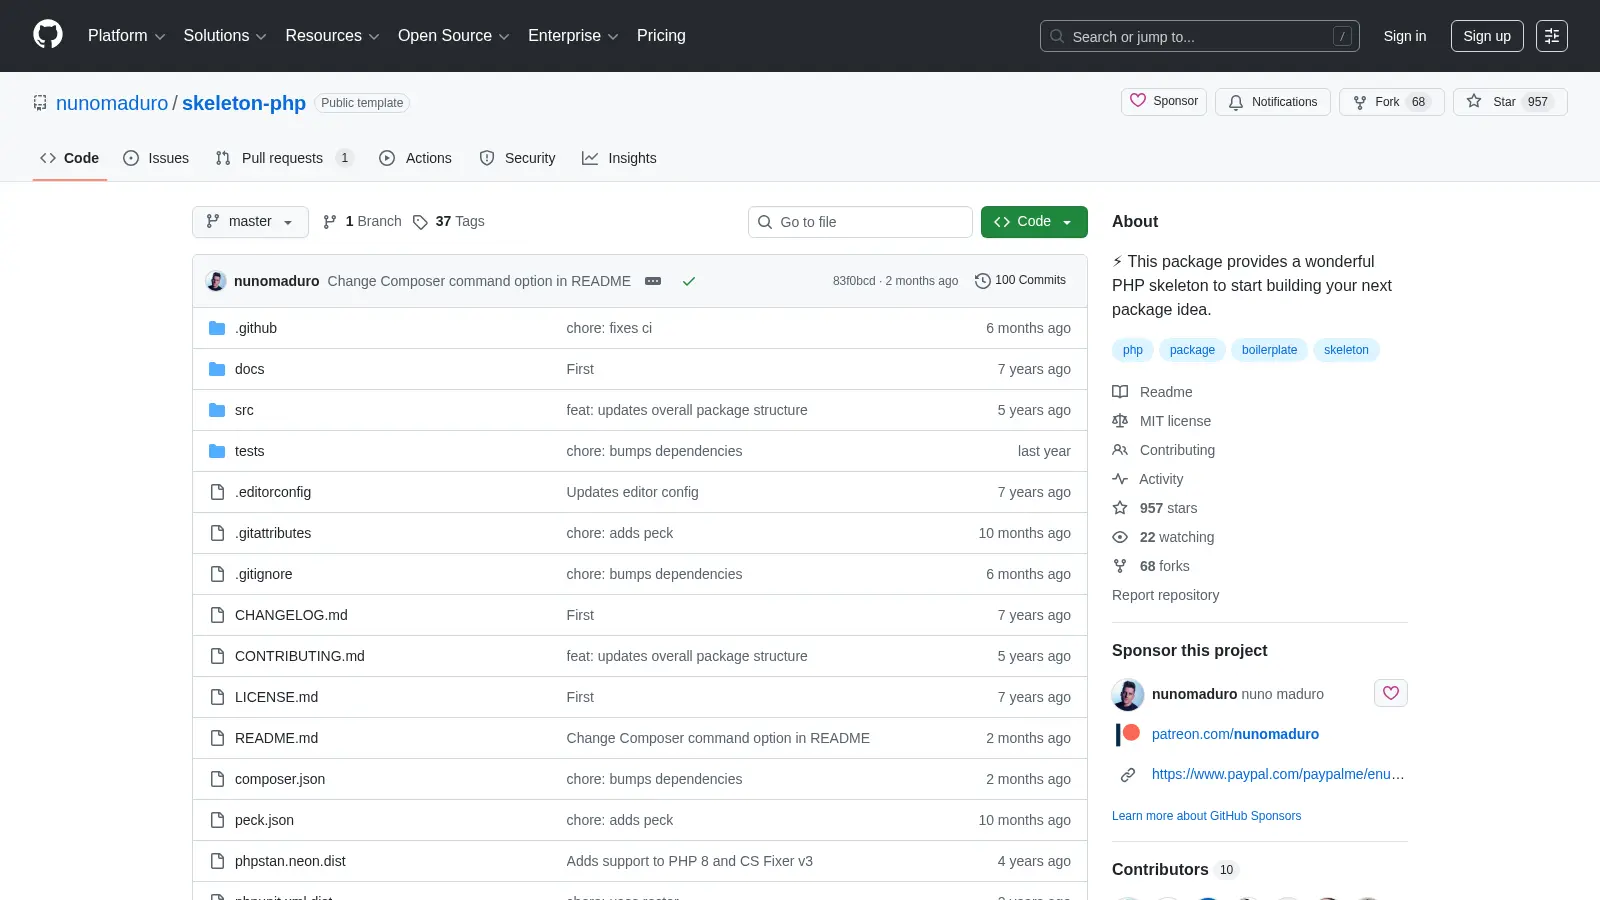The height and width of the screenshot is (900, 1600).
Task: Open nunomaduro owner profile link
Action: pos(112,103)
